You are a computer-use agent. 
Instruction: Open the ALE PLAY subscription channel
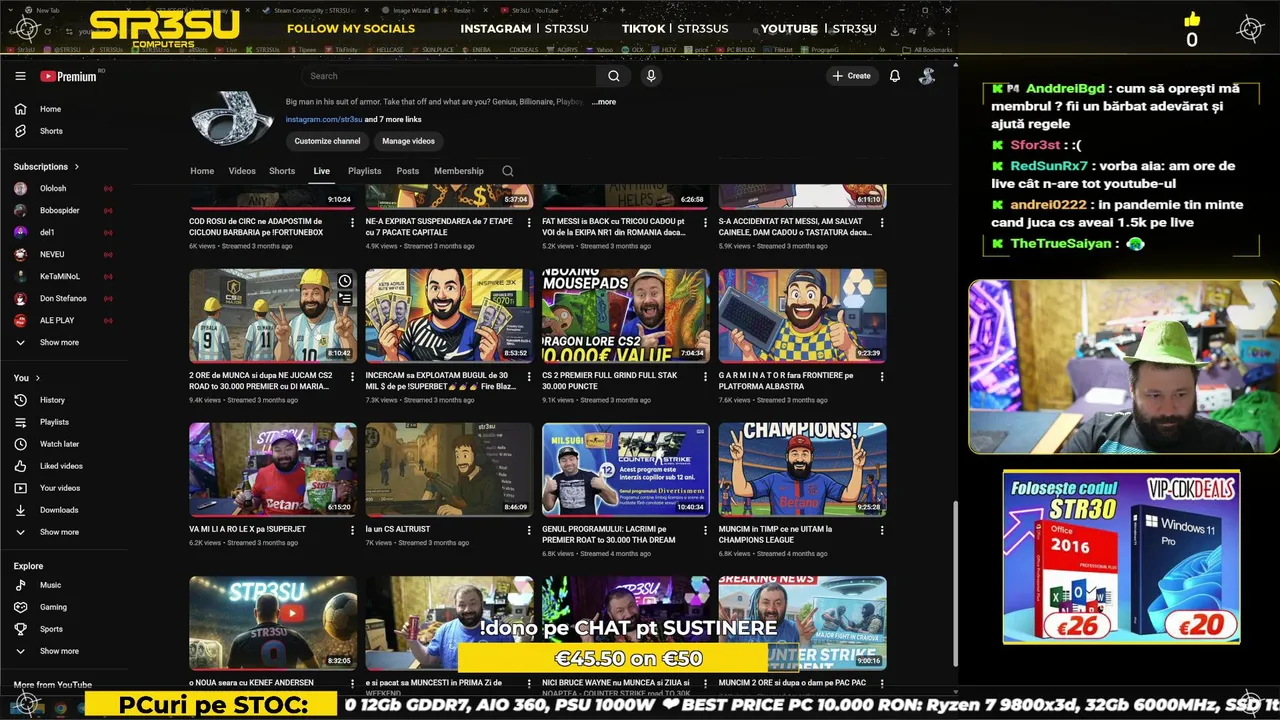click(x=62, y=320)
